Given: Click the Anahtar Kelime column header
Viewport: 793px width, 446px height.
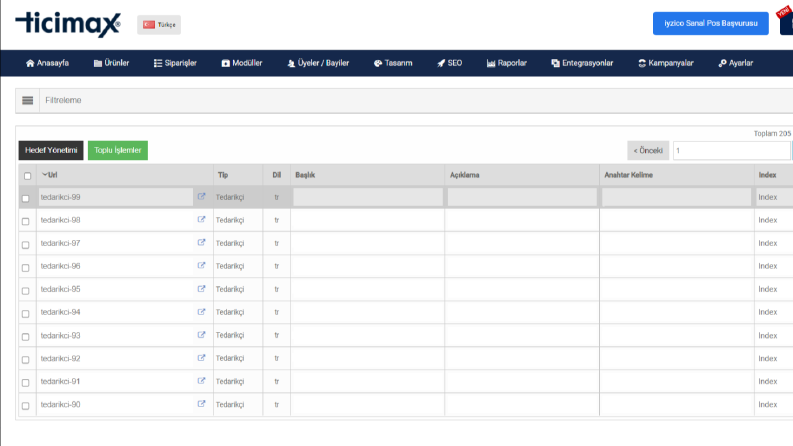Looking at the screenshot, I should 628,175.
